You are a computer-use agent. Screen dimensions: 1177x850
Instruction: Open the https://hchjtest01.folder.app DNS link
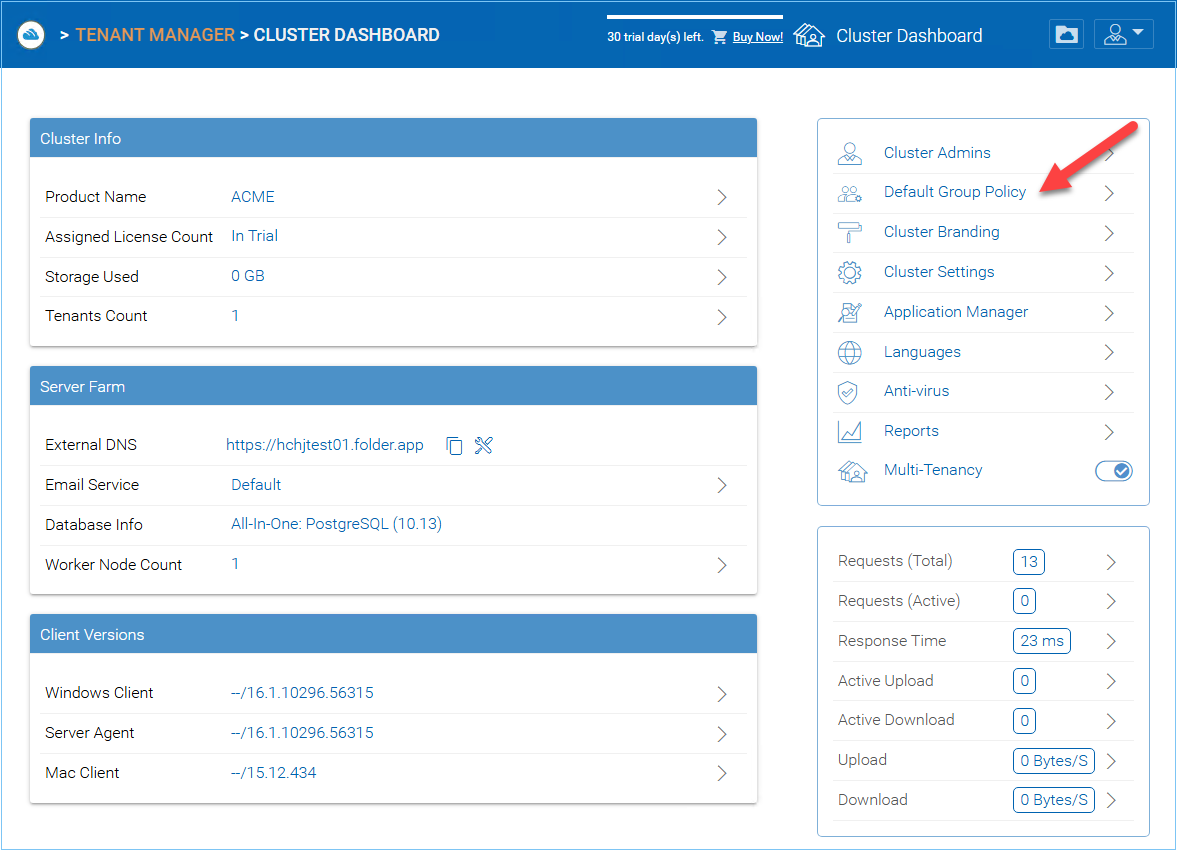(x=324, y=445)
